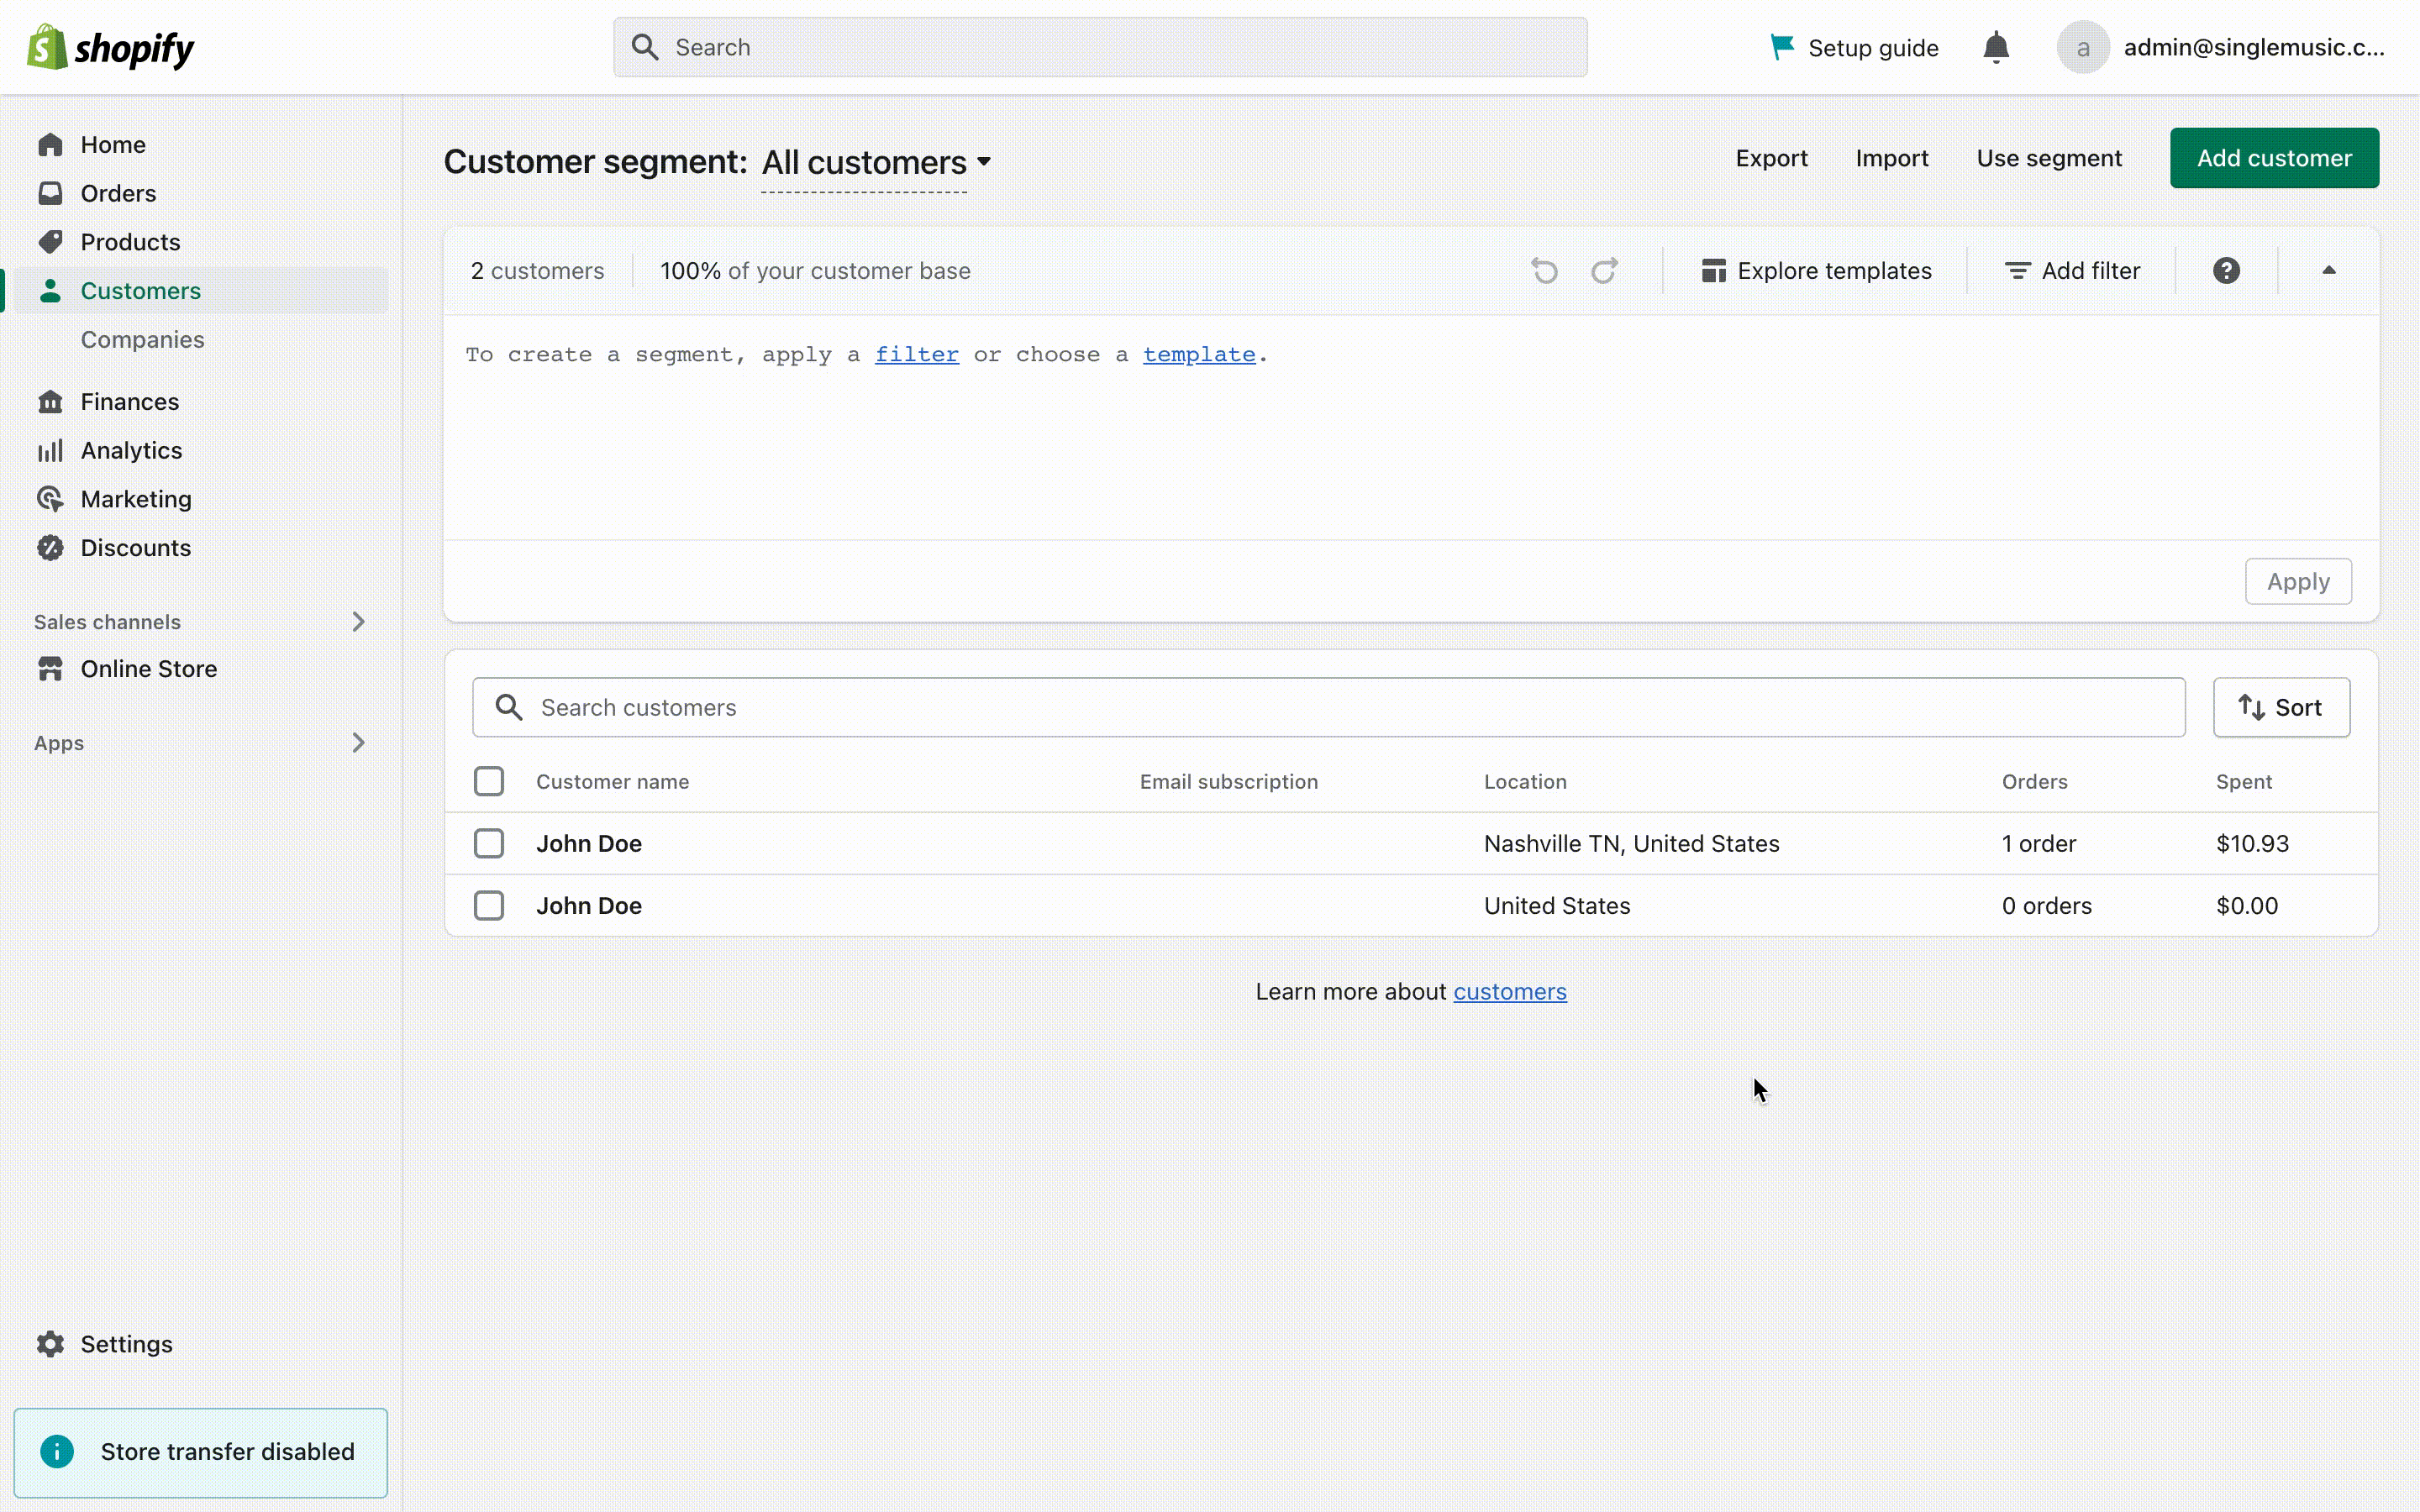Click the undo arrow in segment editor

[1545, 271]
